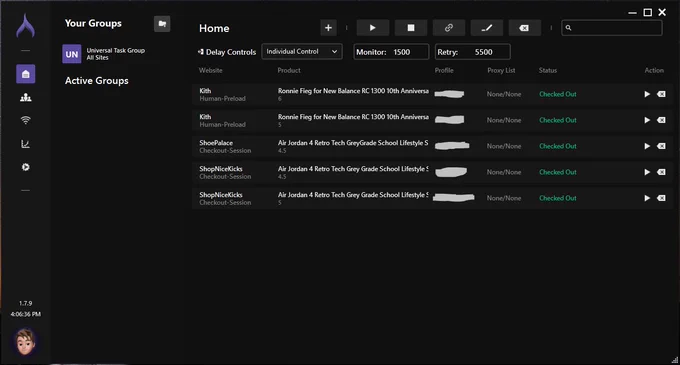This screenshot has height=365, width=680.
Task: Select the Air Jordan 4 ShoePalace product
Action: [x=353, y=143]
